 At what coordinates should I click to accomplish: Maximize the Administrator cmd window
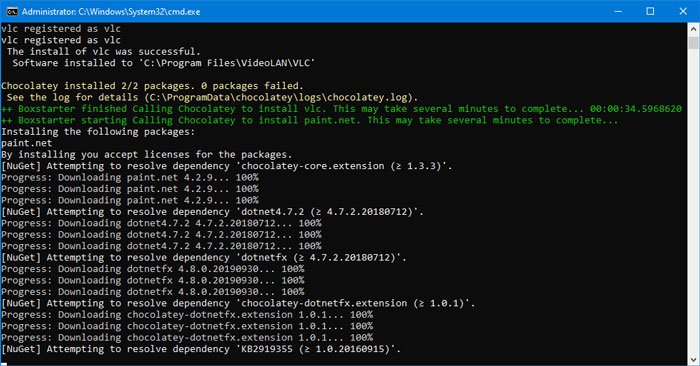tap(650, 12)
